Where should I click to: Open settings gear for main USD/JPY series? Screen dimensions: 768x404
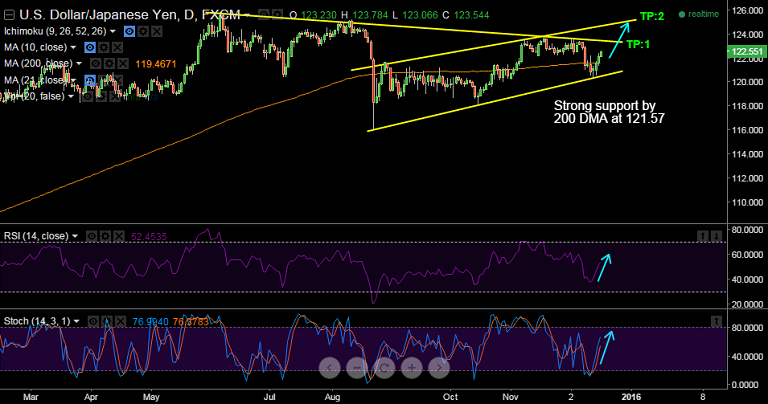(x=277, y=15)
